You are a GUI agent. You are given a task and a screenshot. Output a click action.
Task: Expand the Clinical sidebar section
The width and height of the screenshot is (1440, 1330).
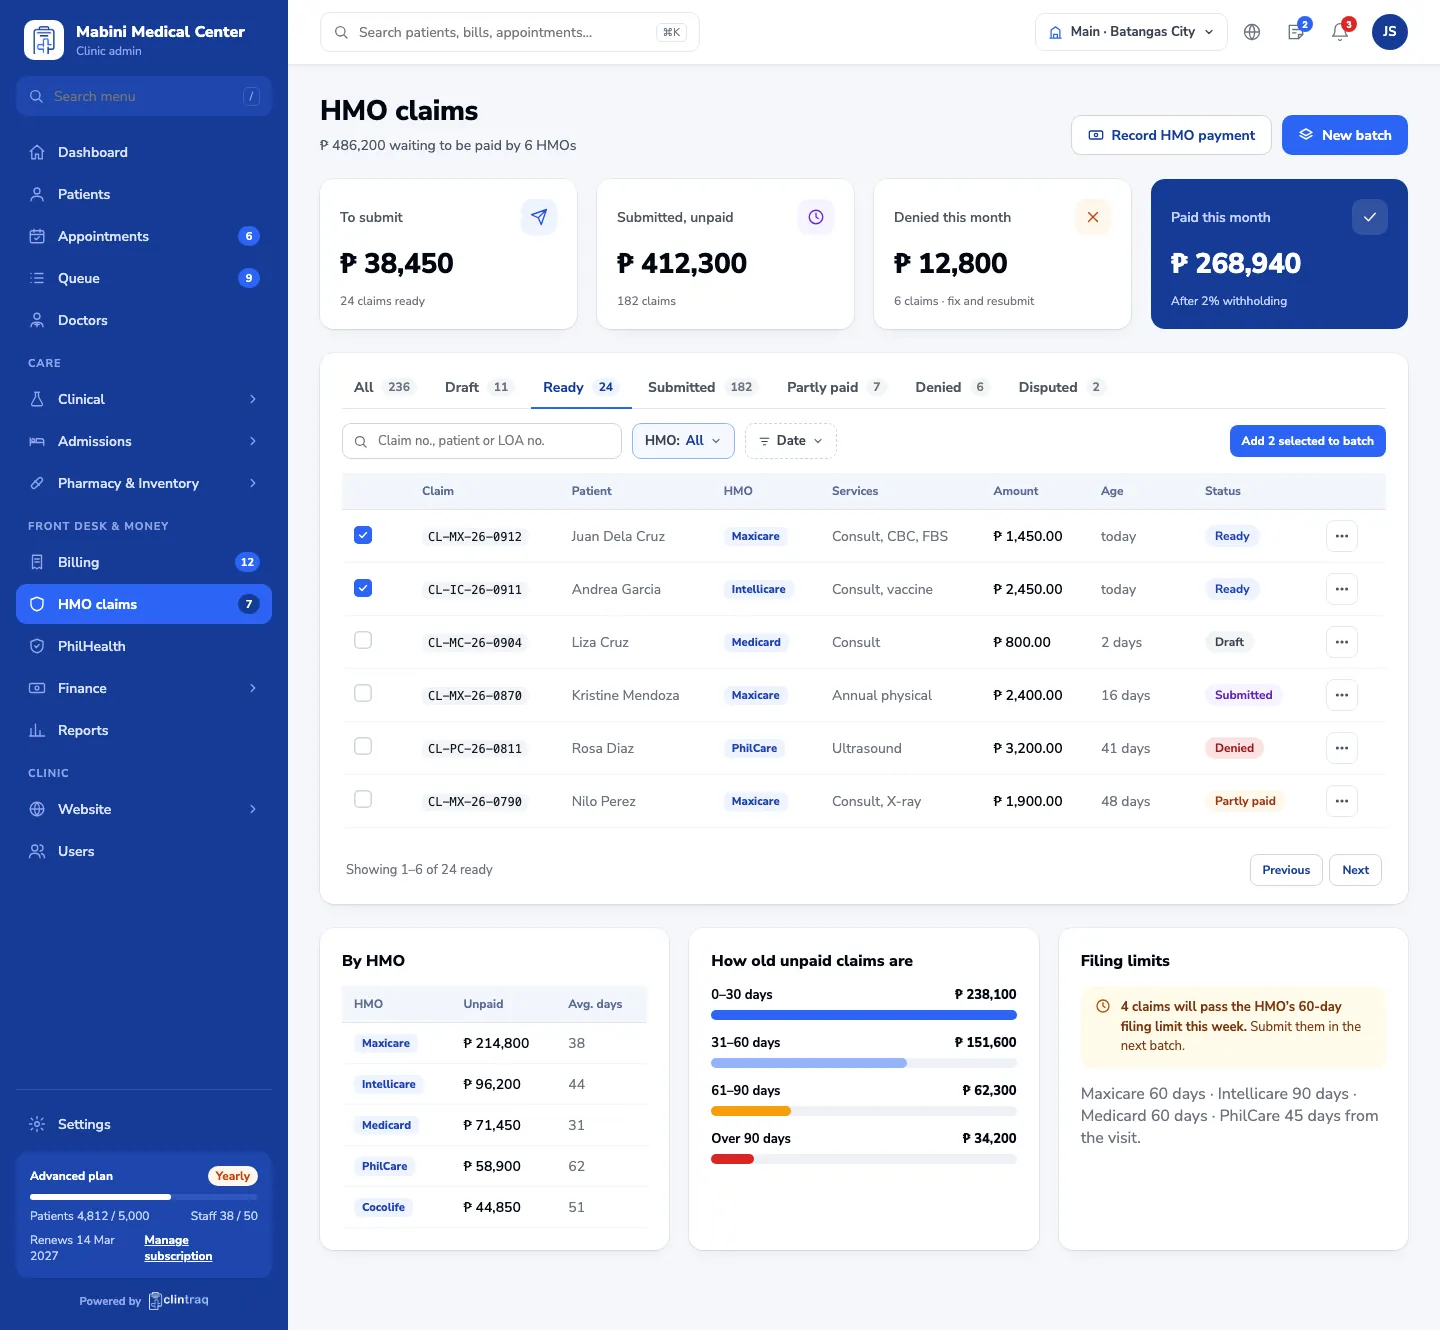(144, 399)
